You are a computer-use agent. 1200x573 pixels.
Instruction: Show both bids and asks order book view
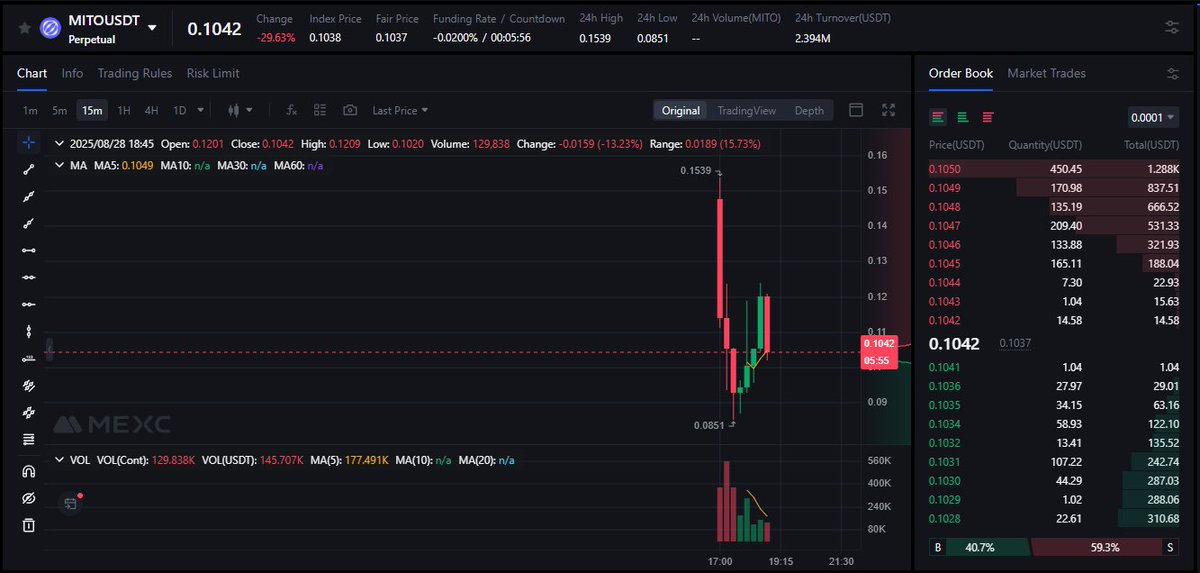point(938,117)
